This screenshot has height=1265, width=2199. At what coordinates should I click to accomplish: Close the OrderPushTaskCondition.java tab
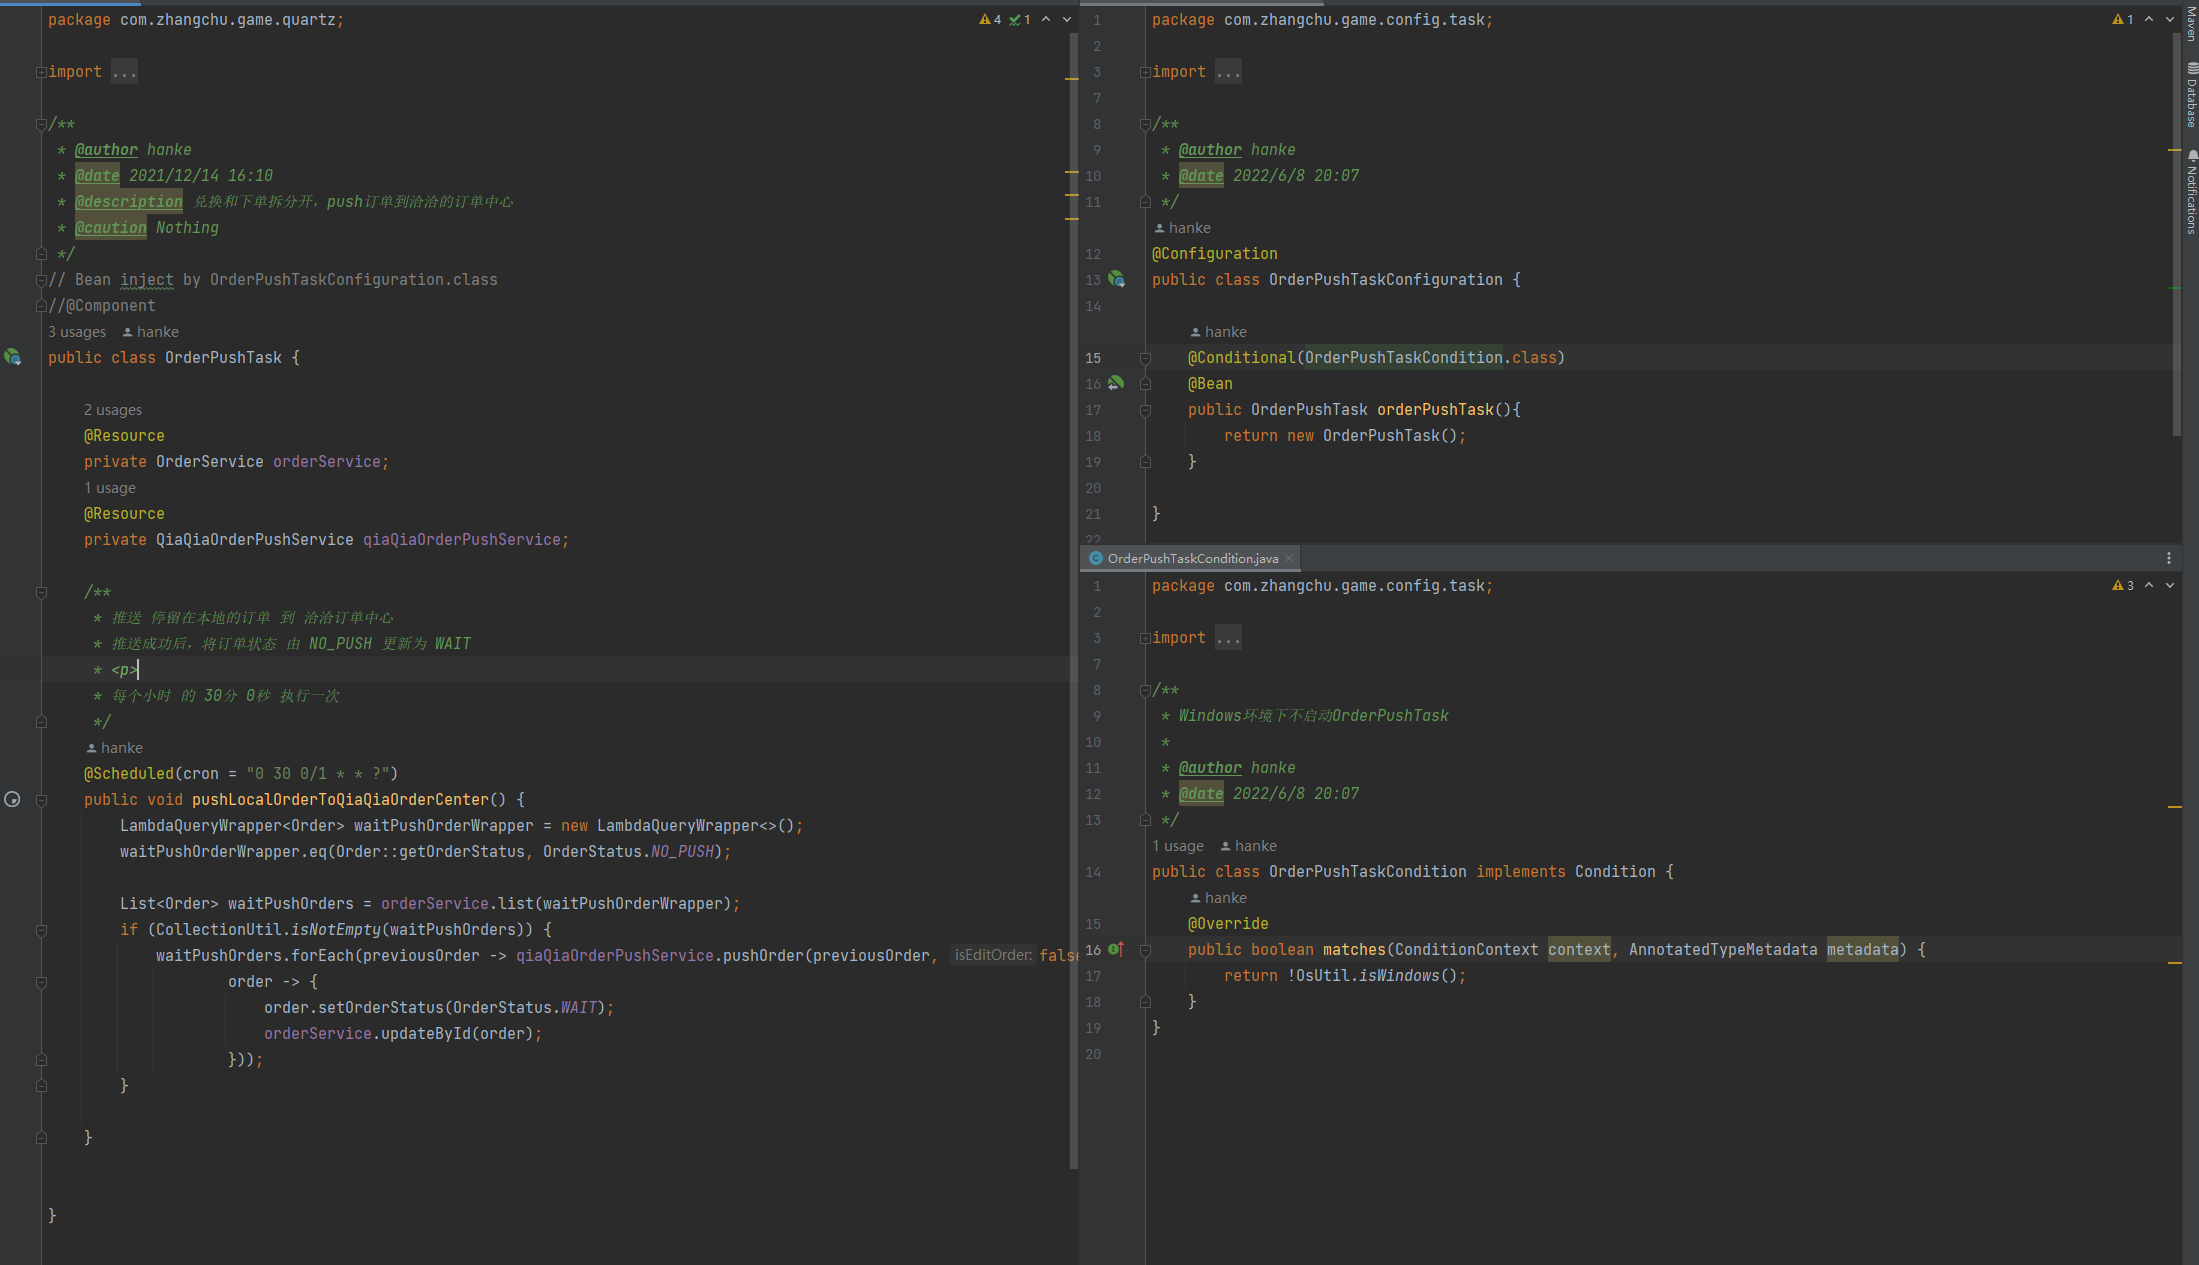coord(1289,558)
